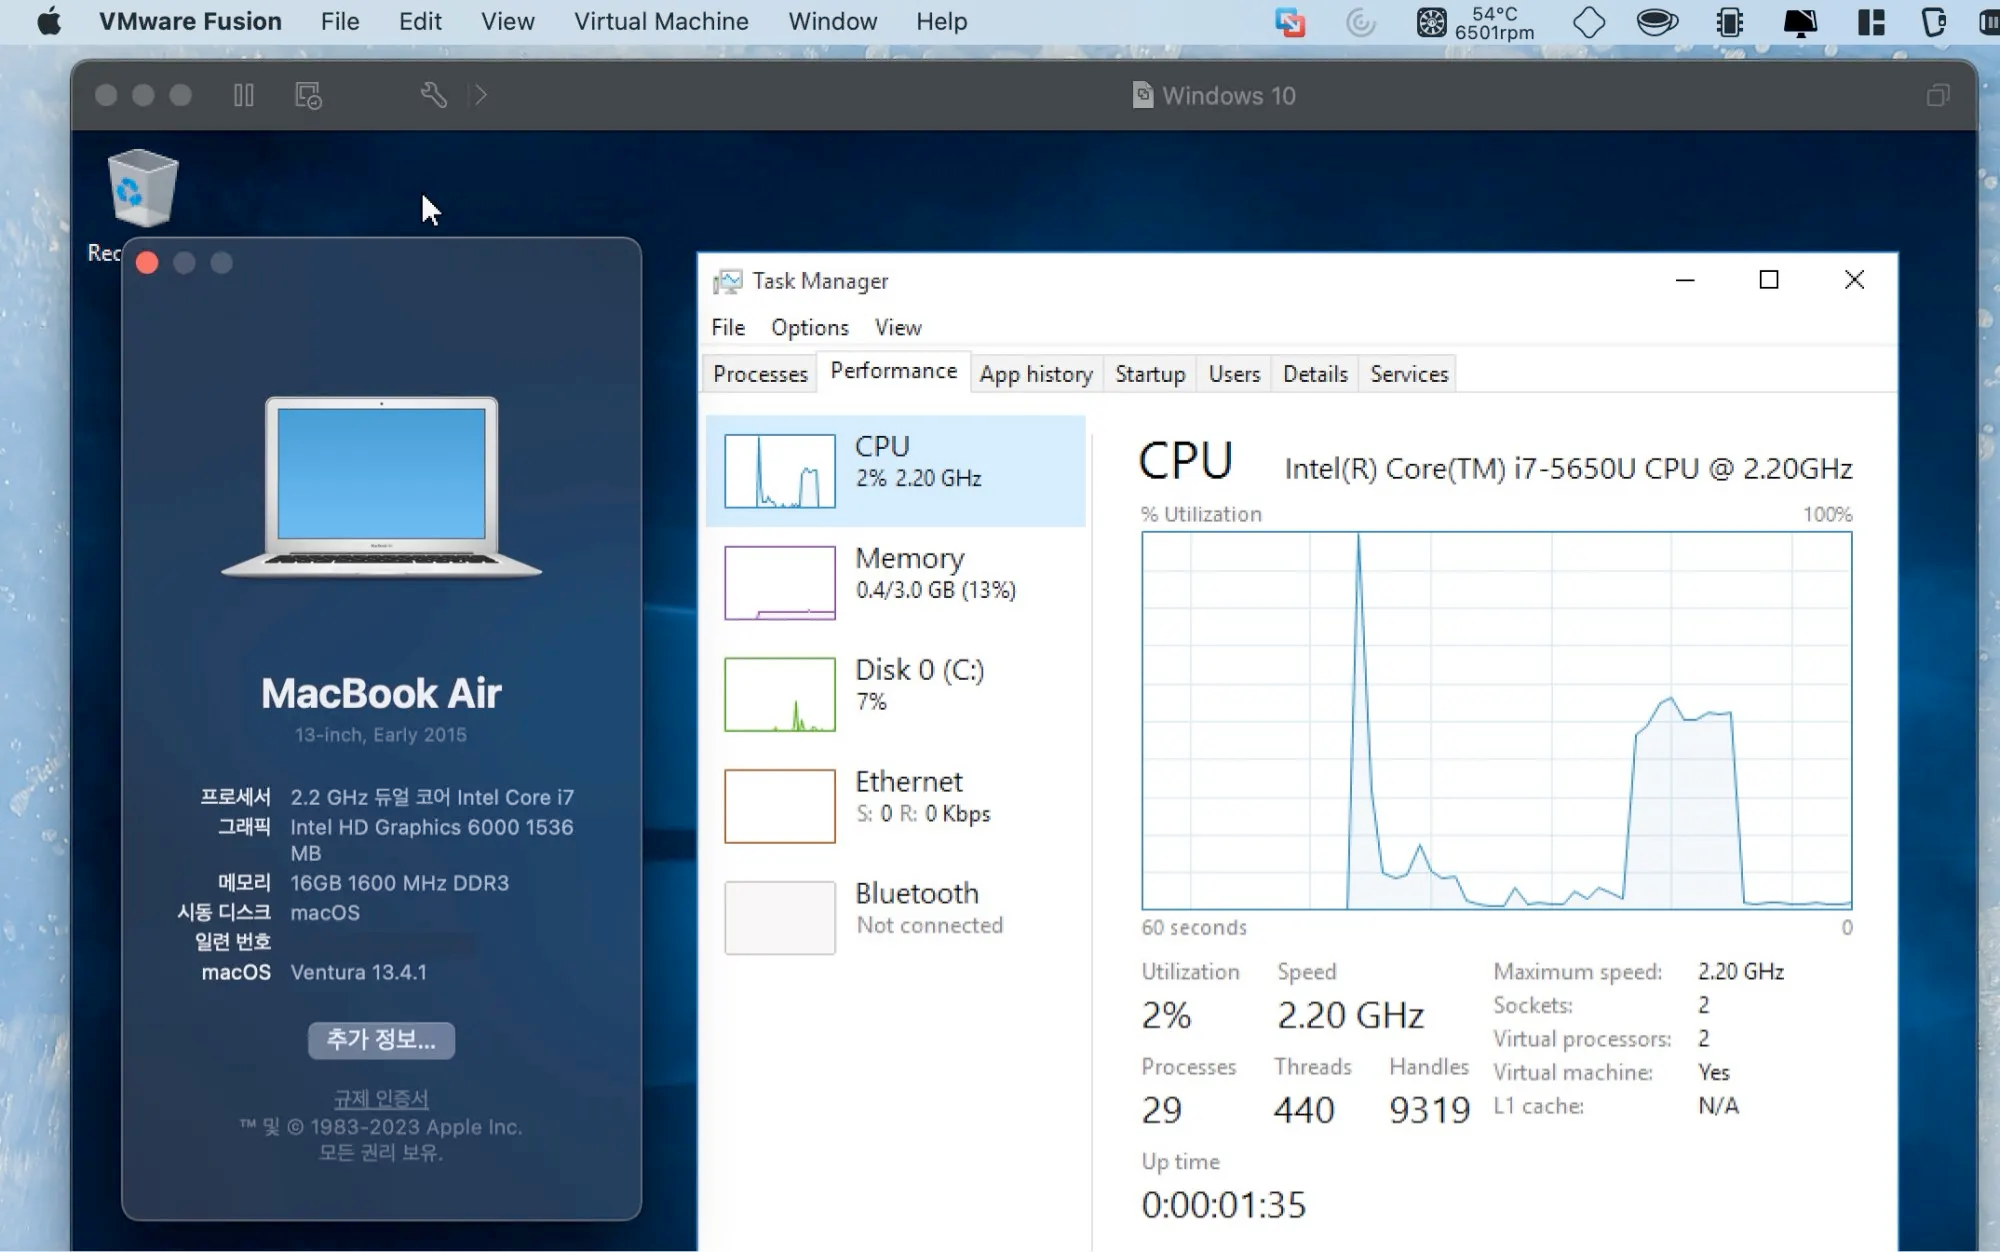The height and width of the screenshot is (1252, 2000).
Task: Select Bluetooth in performance sidebar
Action: point(895,918)
